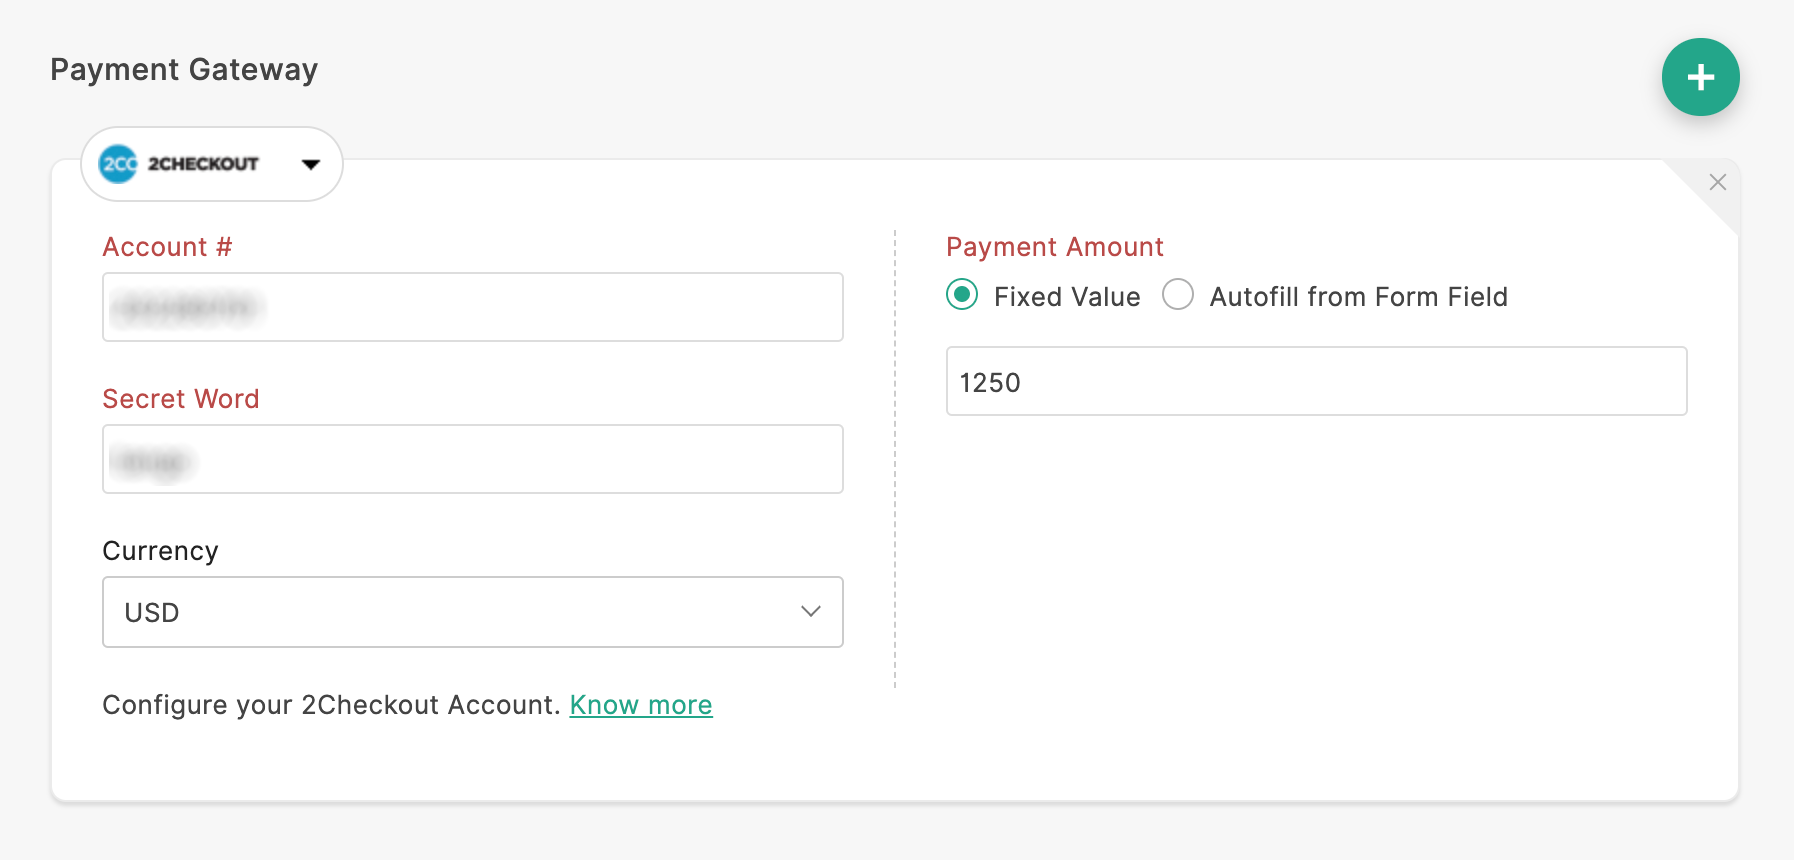This screenshot has width=1794, height=860.
Task: Click the Payment Gateway heading
Action: (x=184, y=70)
